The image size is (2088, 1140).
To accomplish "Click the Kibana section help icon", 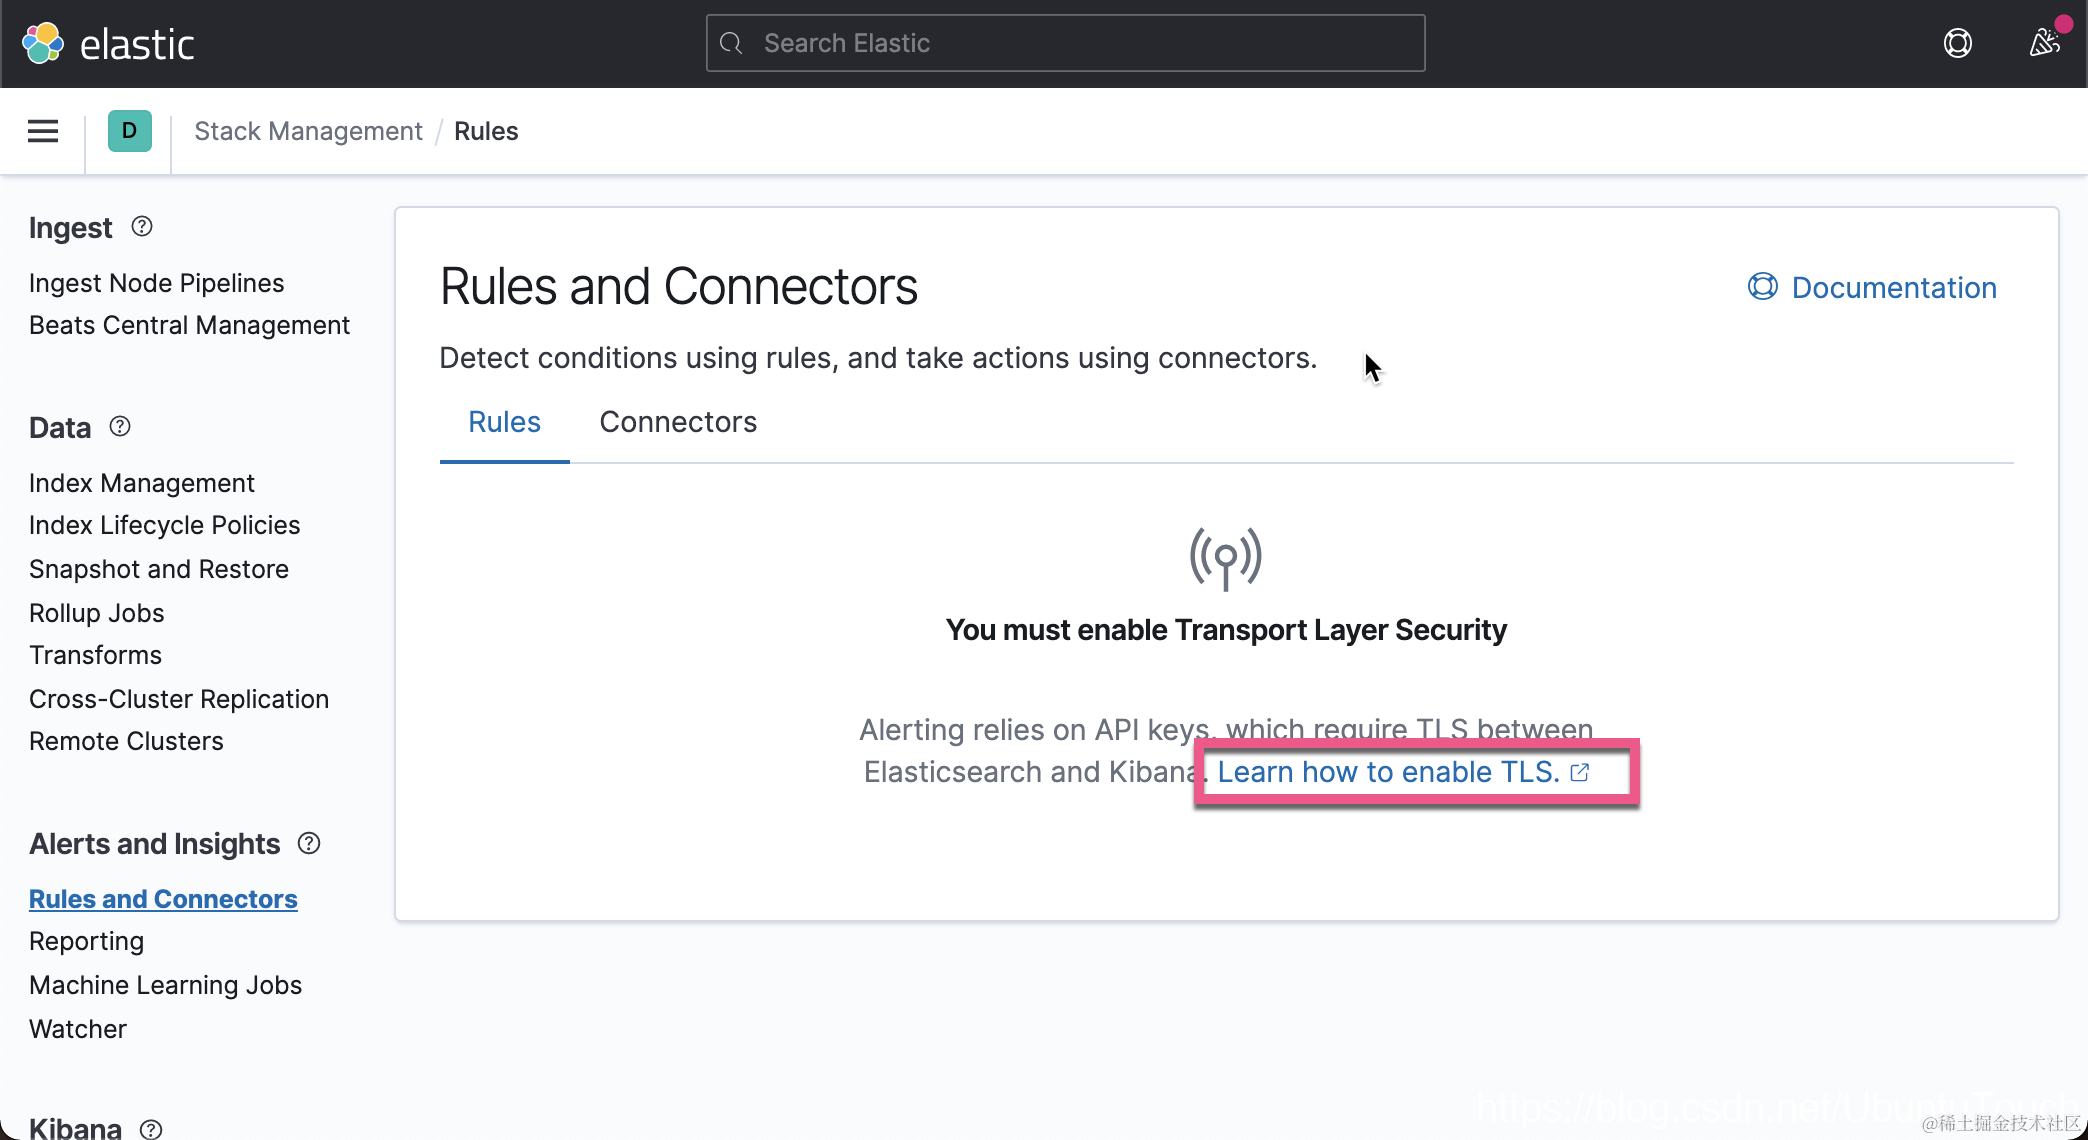I will coord(151,1129).
